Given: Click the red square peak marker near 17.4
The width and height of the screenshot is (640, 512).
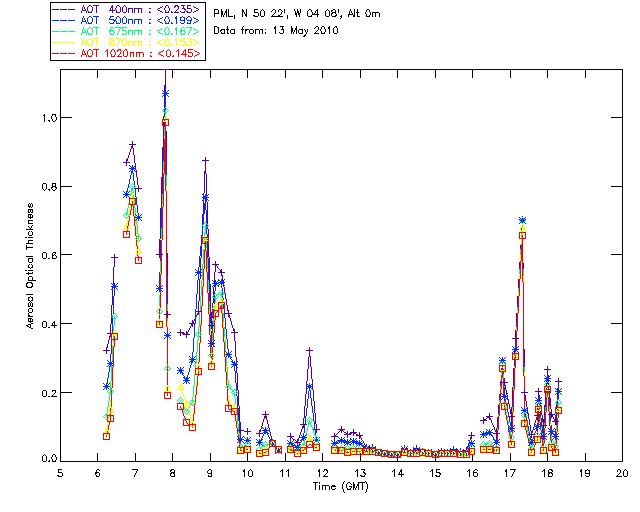Looking at the screenshot, I should click(522, 236).
